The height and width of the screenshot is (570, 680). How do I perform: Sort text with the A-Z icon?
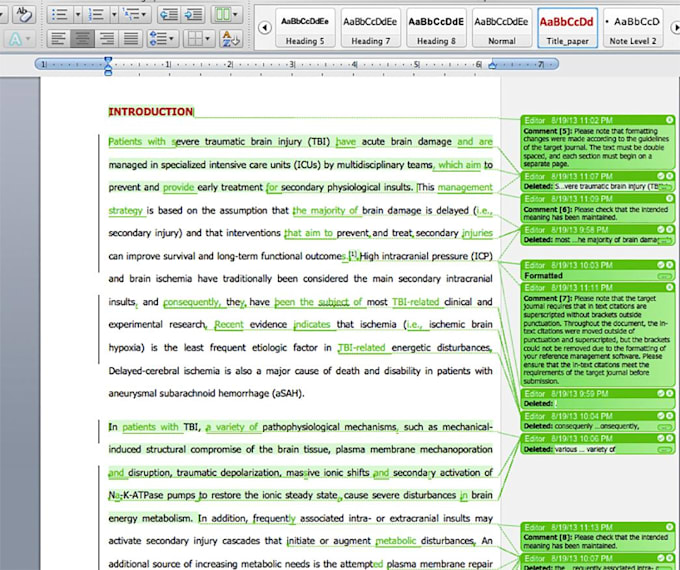(x=230, y=39)
